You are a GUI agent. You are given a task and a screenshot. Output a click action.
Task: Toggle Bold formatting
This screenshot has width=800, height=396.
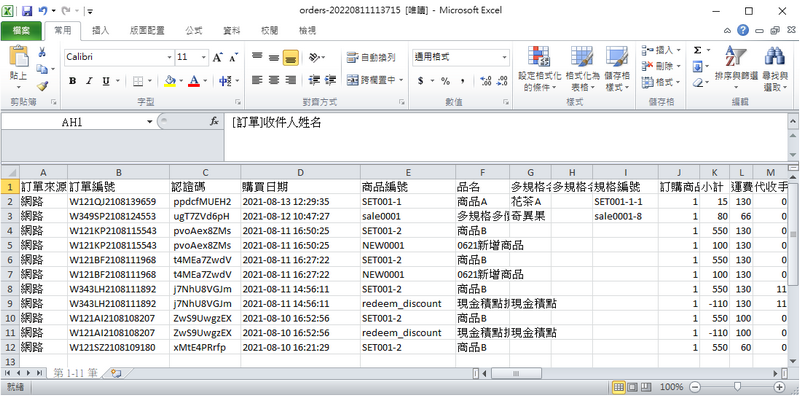(72, 81)
